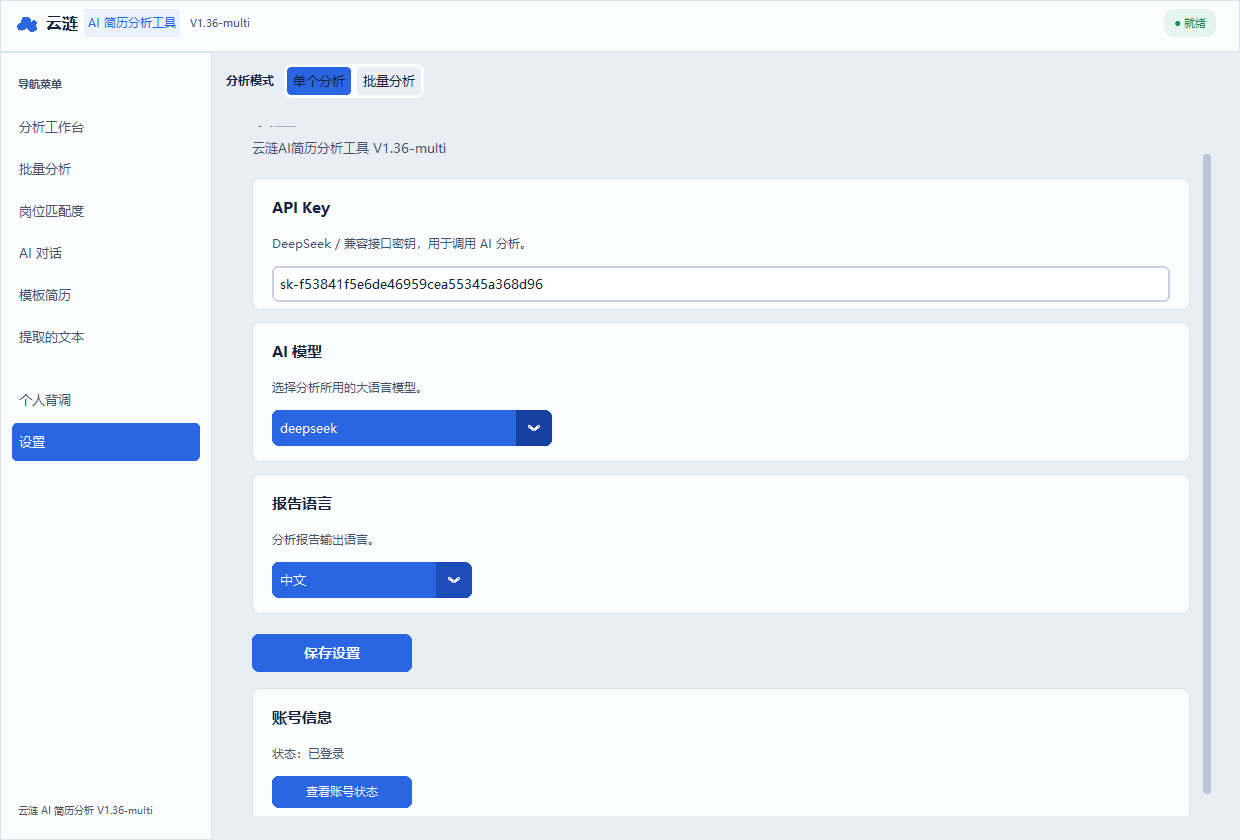Click the 选择分析所用的大语言模型 description
The width and height of the screenshot is (1240, 840).
(x=347, y=388)
